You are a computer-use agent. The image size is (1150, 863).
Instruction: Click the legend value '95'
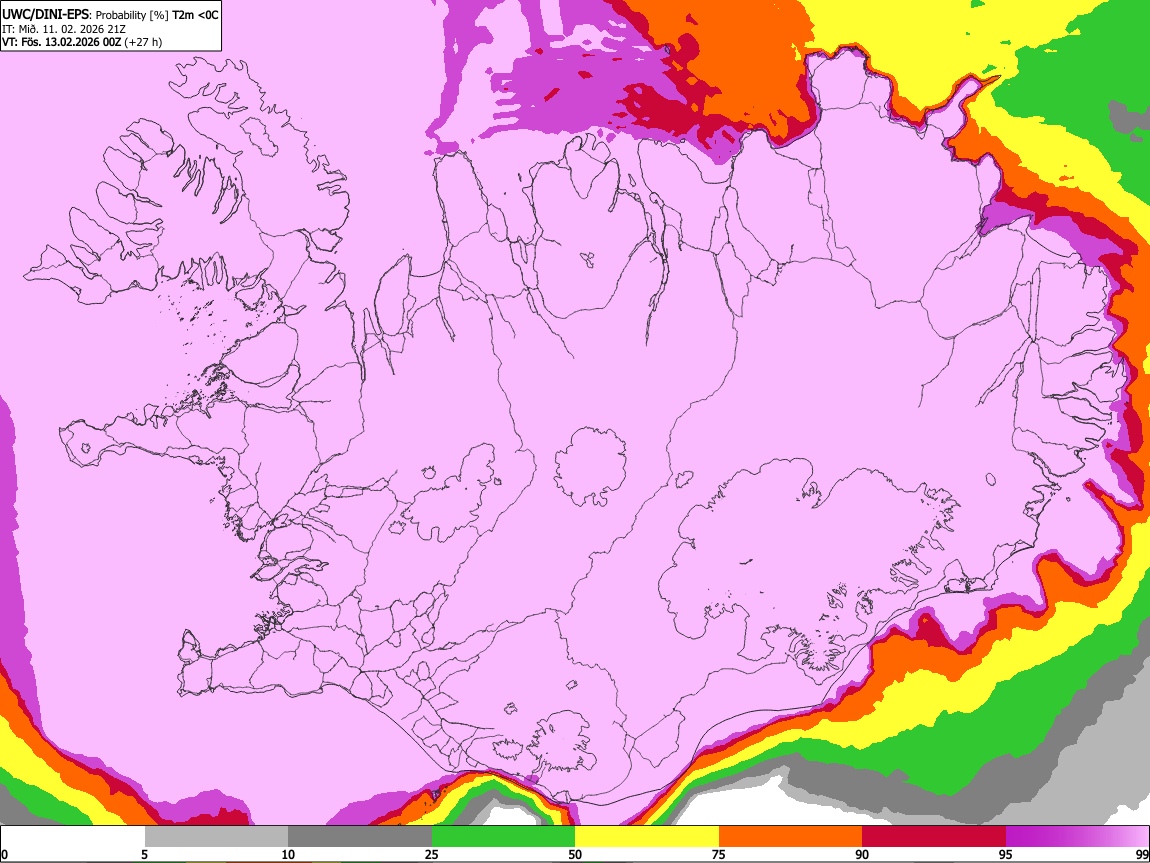tap(1006, 854)
